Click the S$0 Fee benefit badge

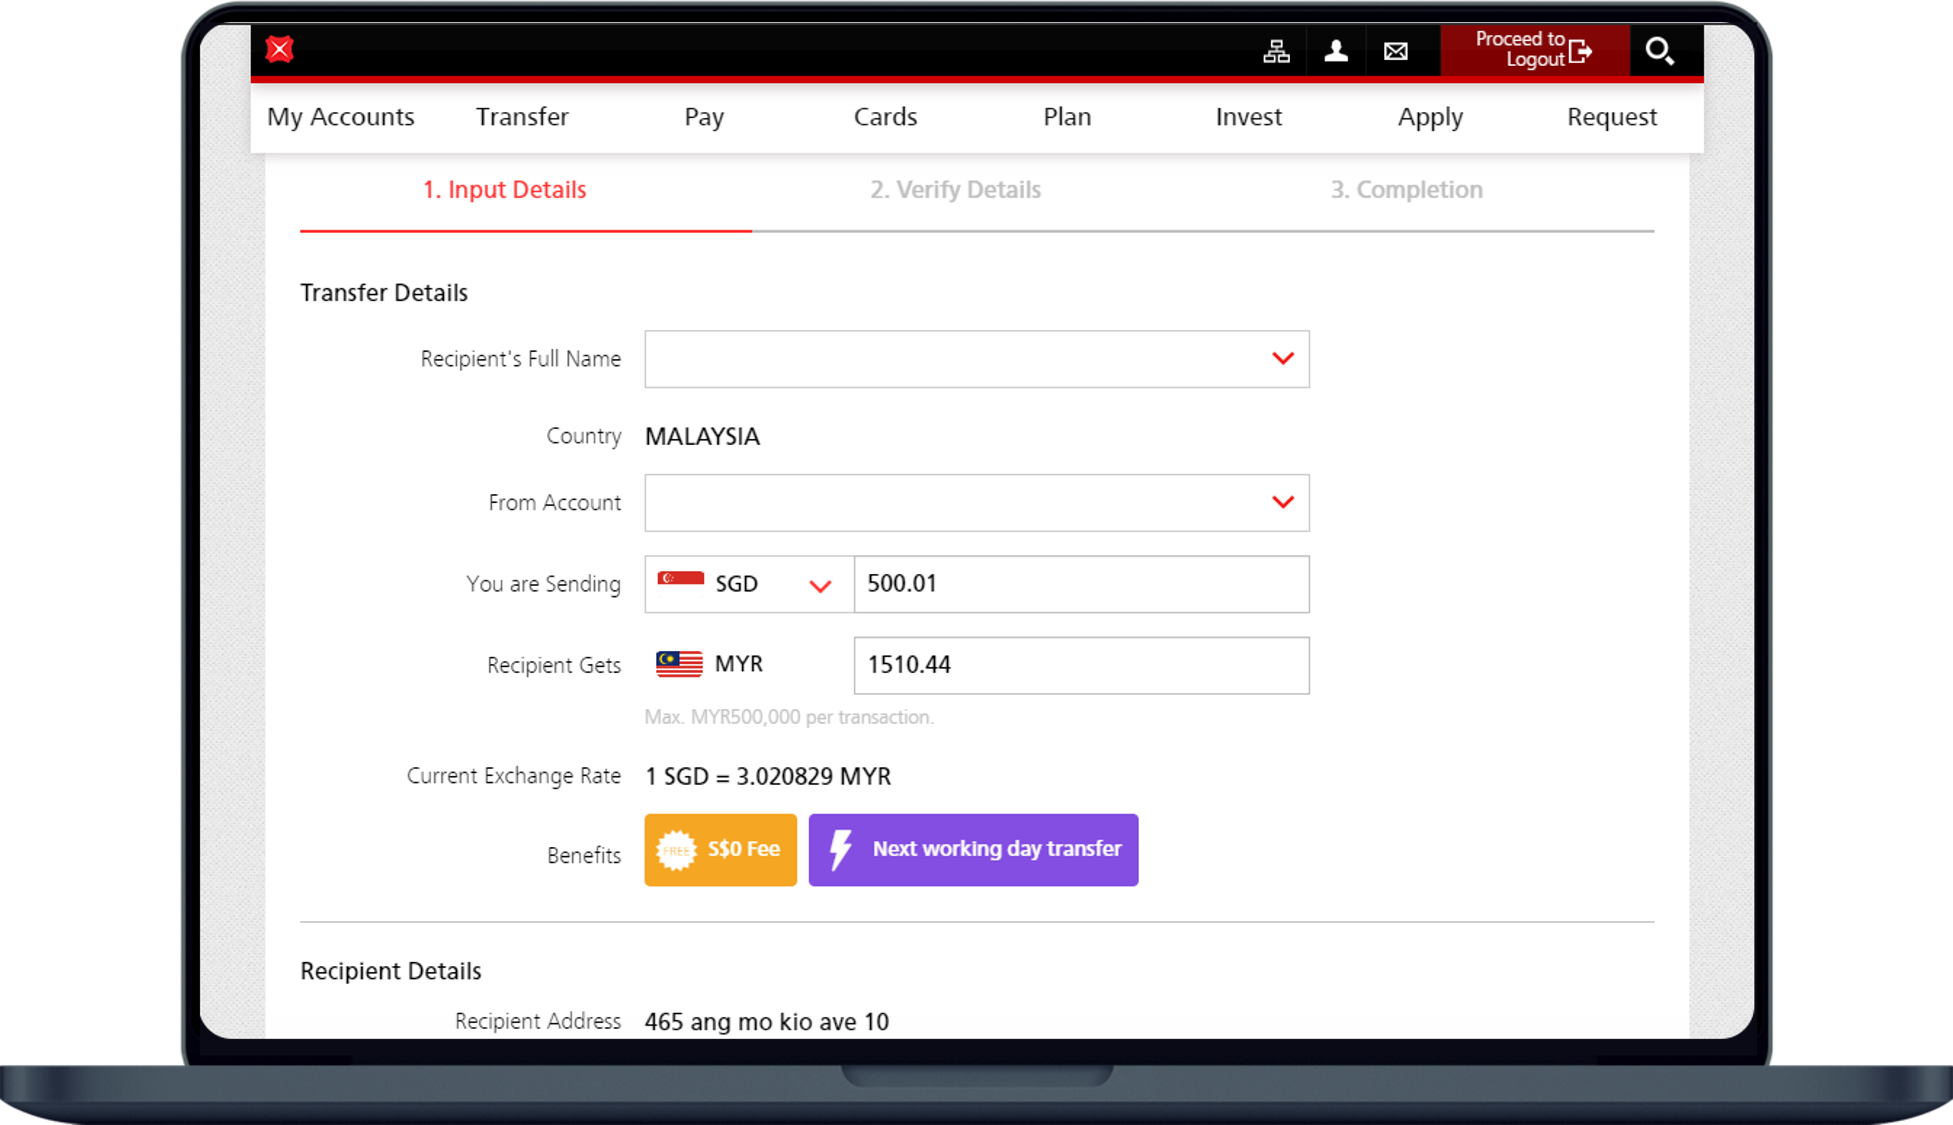pyautogui.click(x=720, y=849)
